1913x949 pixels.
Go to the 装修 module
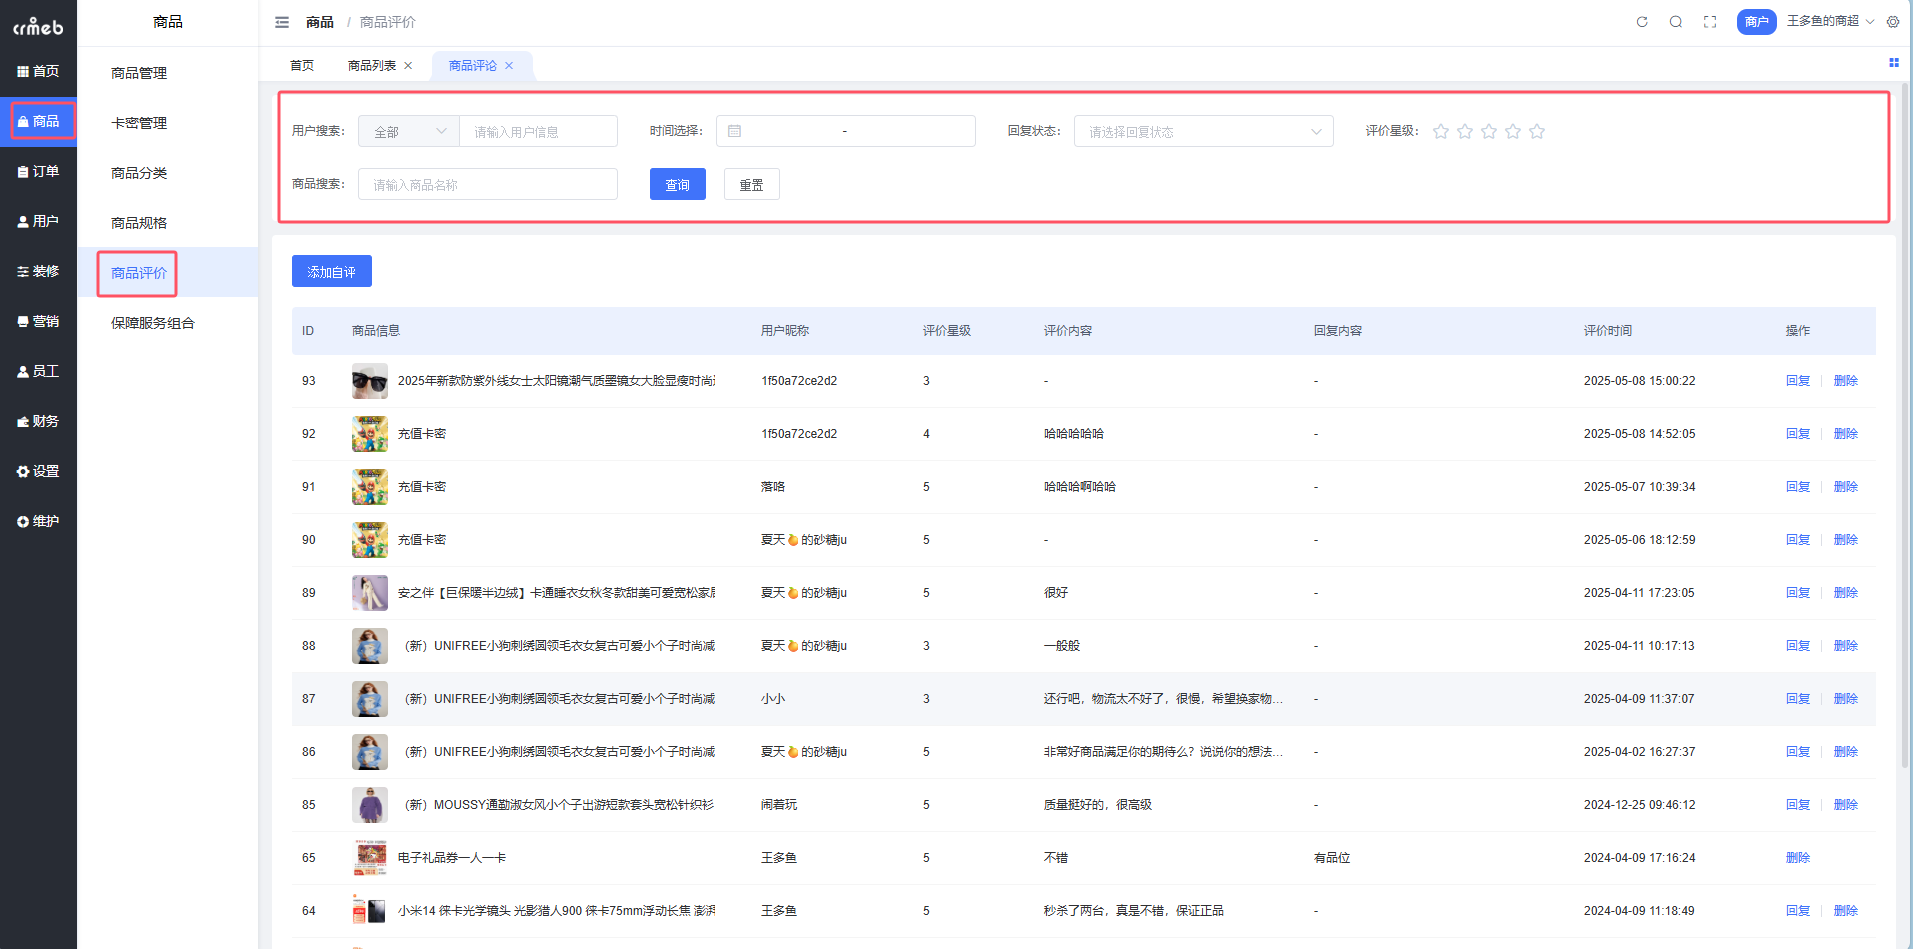coord(39,270)
